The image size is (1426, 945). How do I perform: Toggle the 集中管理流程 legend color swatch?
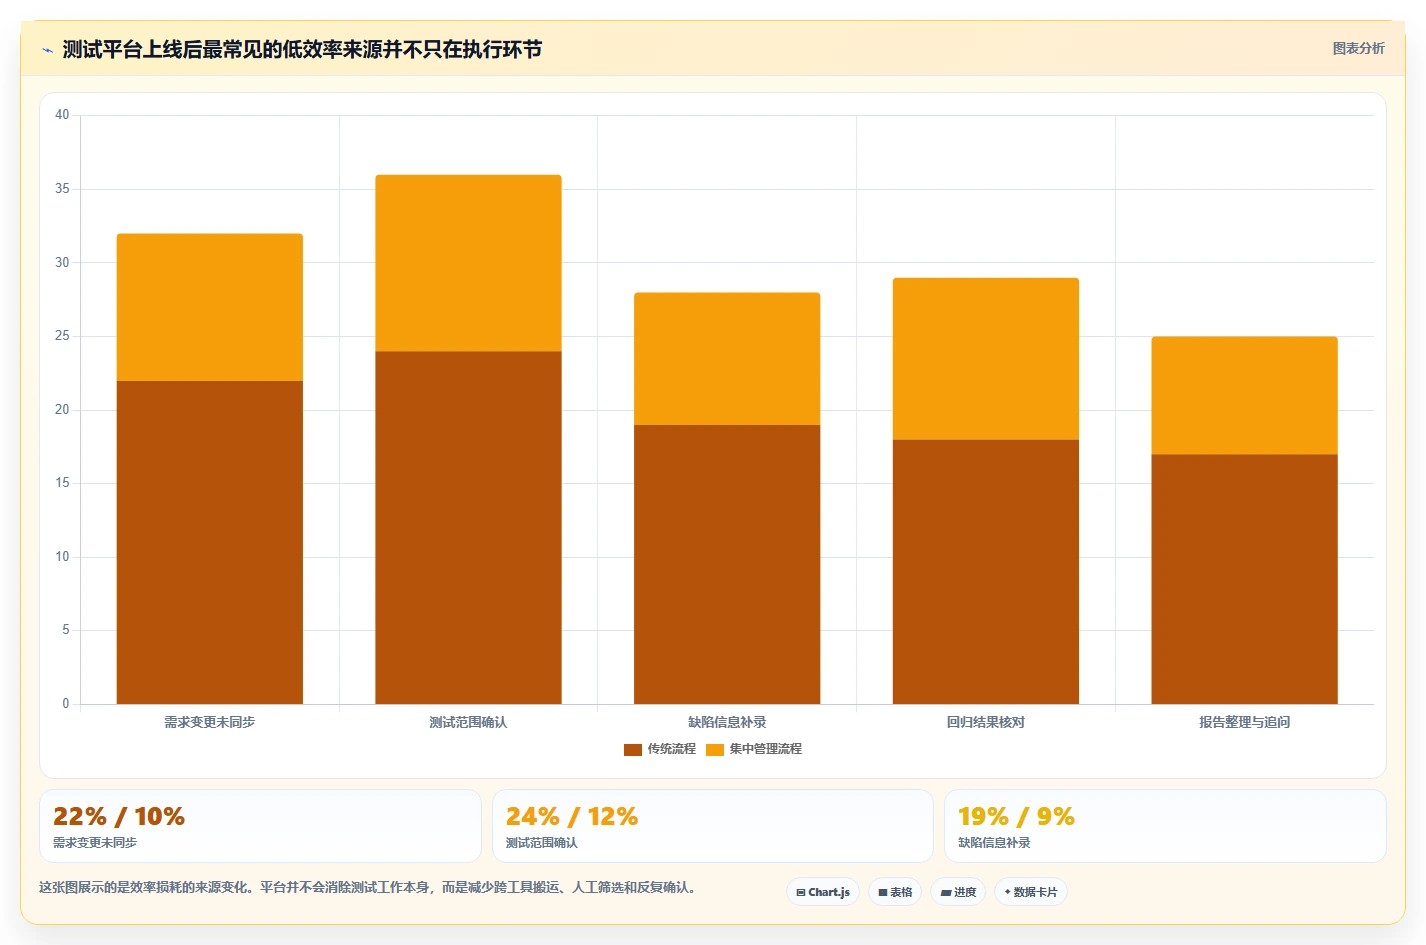coord(714,749)
